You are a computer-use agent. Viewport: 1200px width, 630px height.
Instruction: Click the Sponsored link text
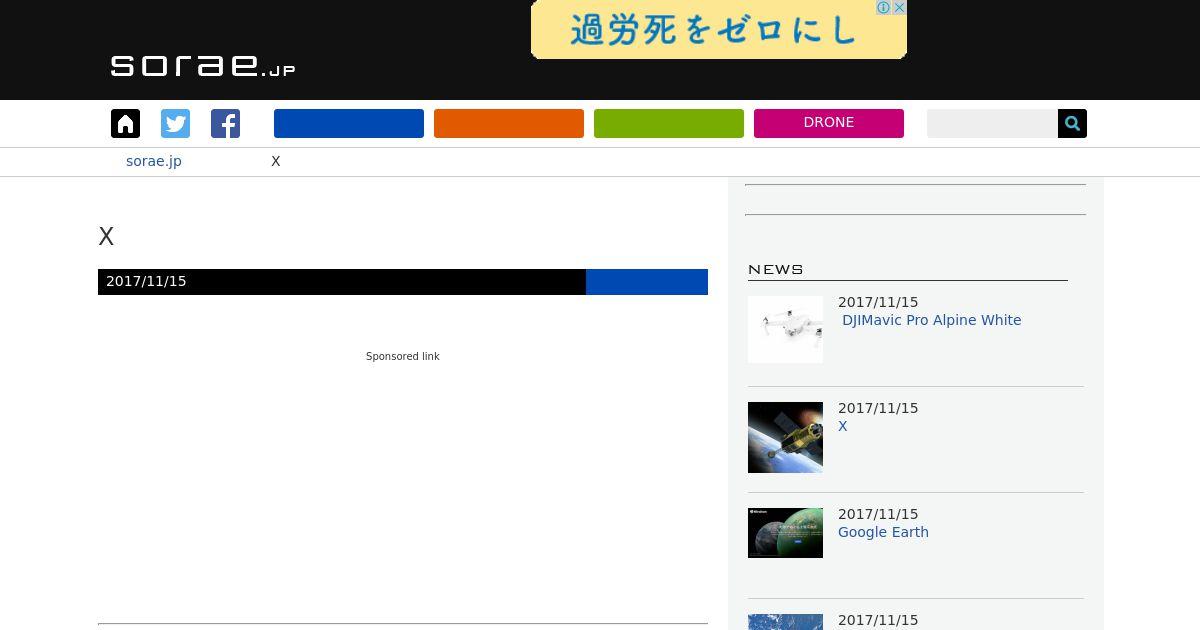pyautogui.click(x=403, y=356)
